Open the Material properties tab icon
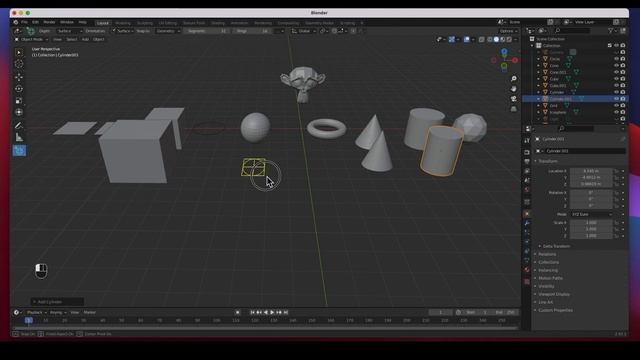 coord(527,269)
